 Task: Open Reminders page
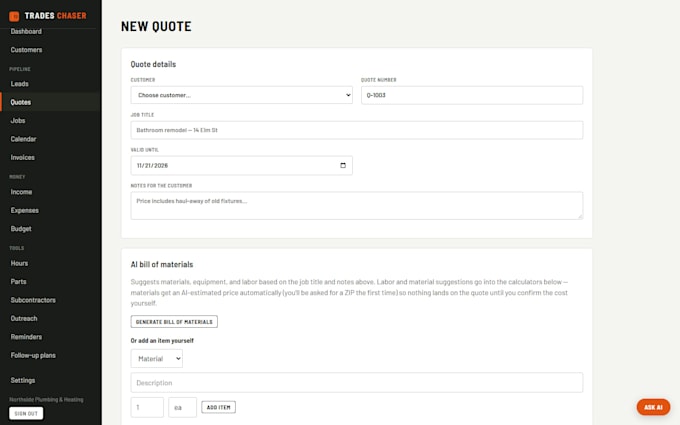(x=26, y=337)
